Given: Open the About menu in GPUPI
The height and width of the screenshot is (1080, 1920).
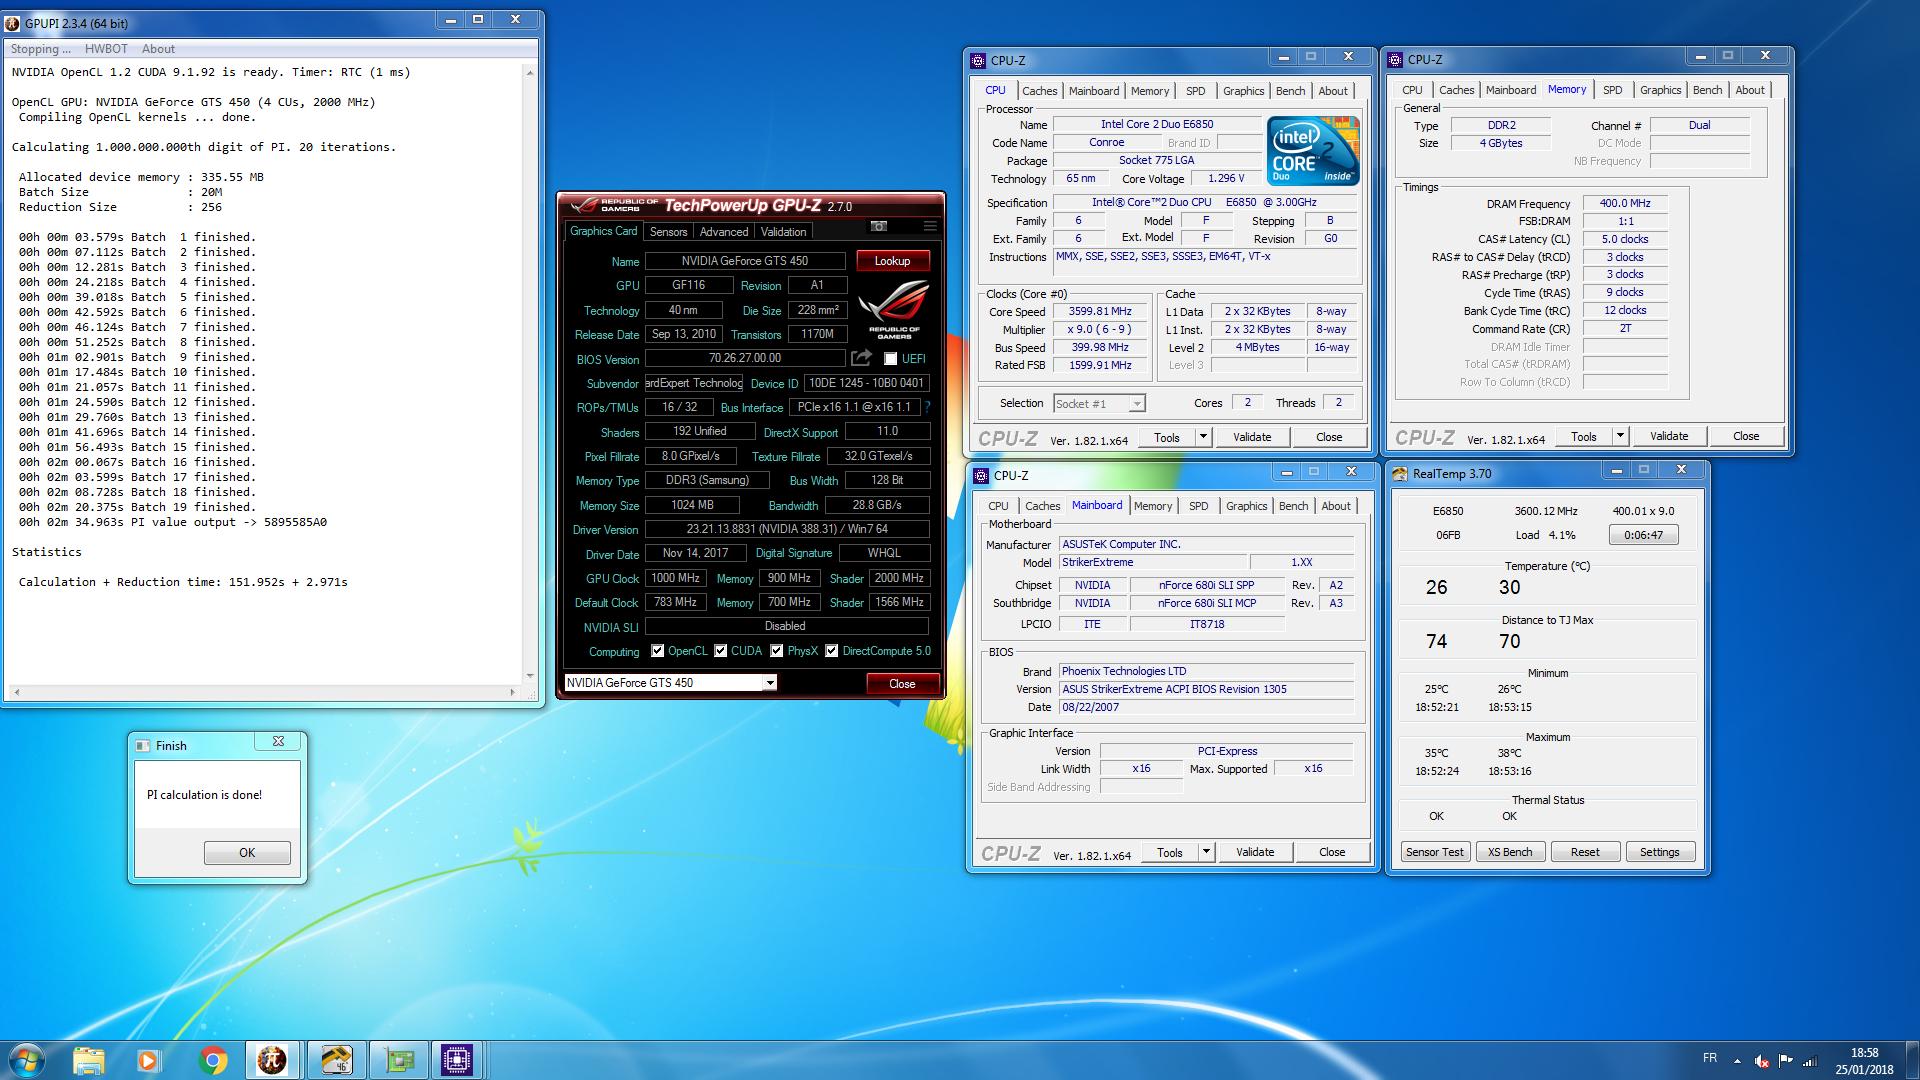Looking at the screenshot, I should 158,49.
